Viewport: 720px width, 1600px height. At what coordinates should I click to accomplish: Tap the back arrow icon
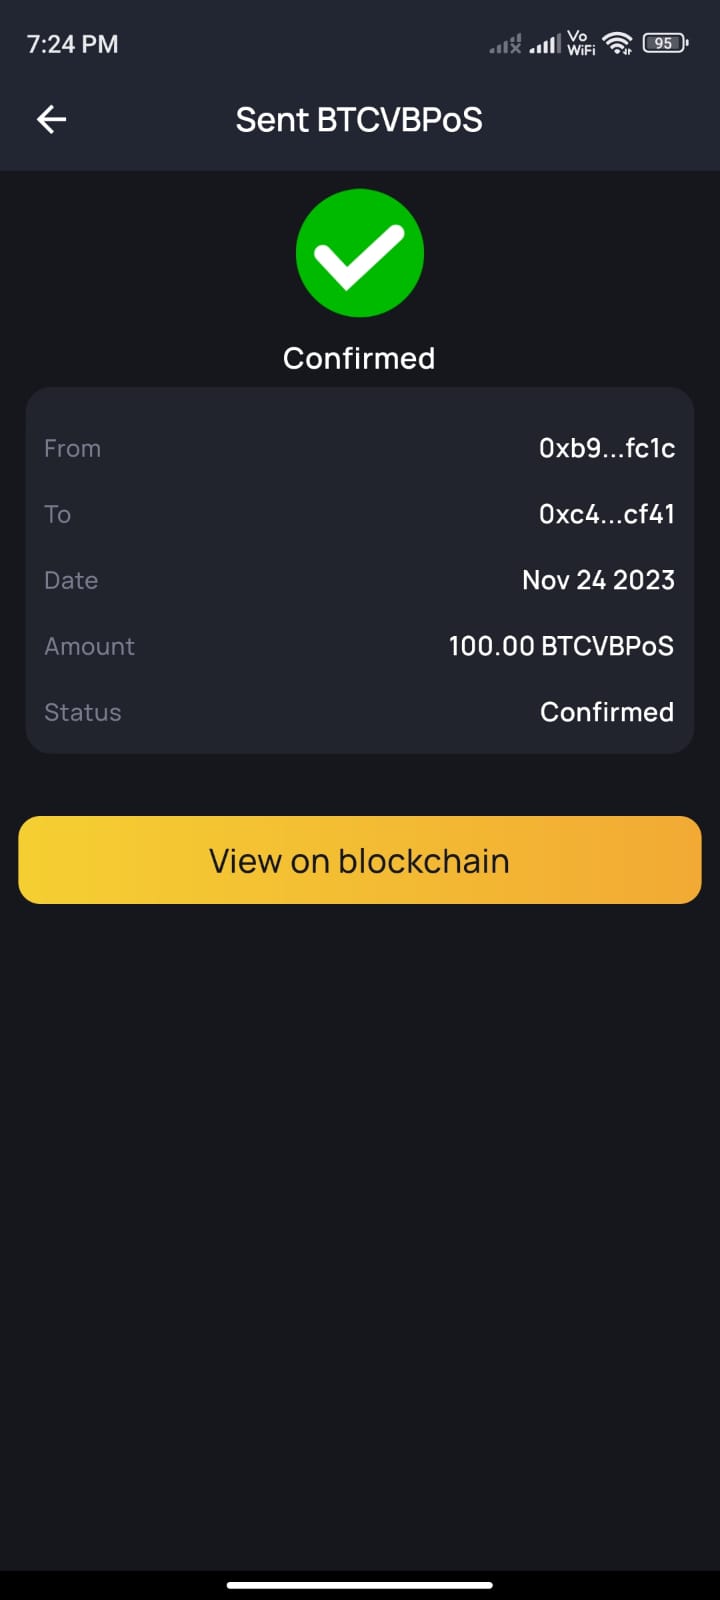click(x=52, y=120)
